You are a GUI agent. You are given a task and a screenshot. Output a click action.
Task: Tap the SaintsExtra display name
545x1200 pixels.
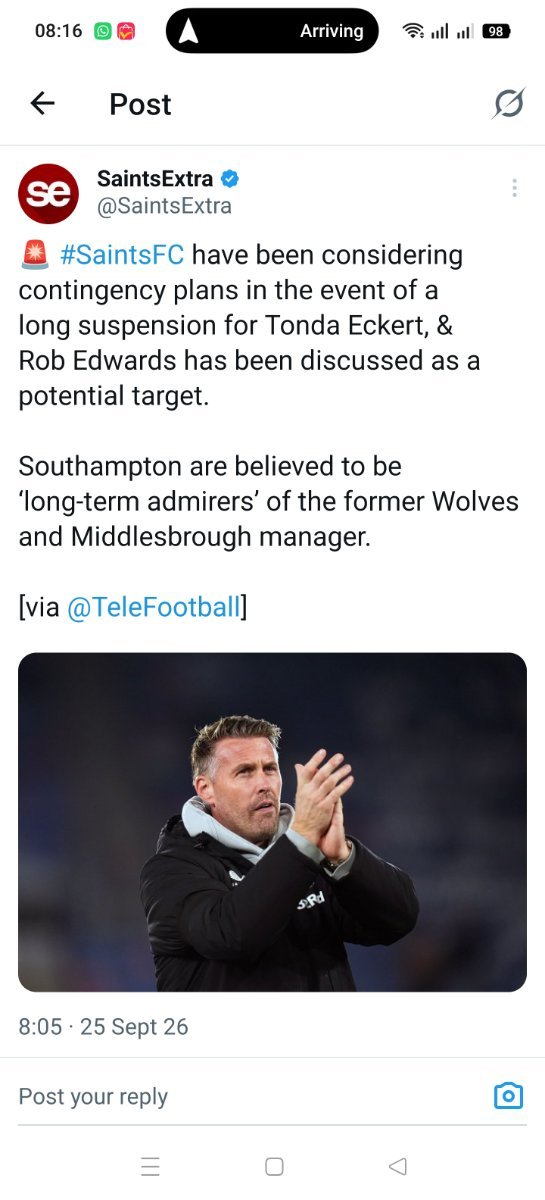tap(155, 179)
